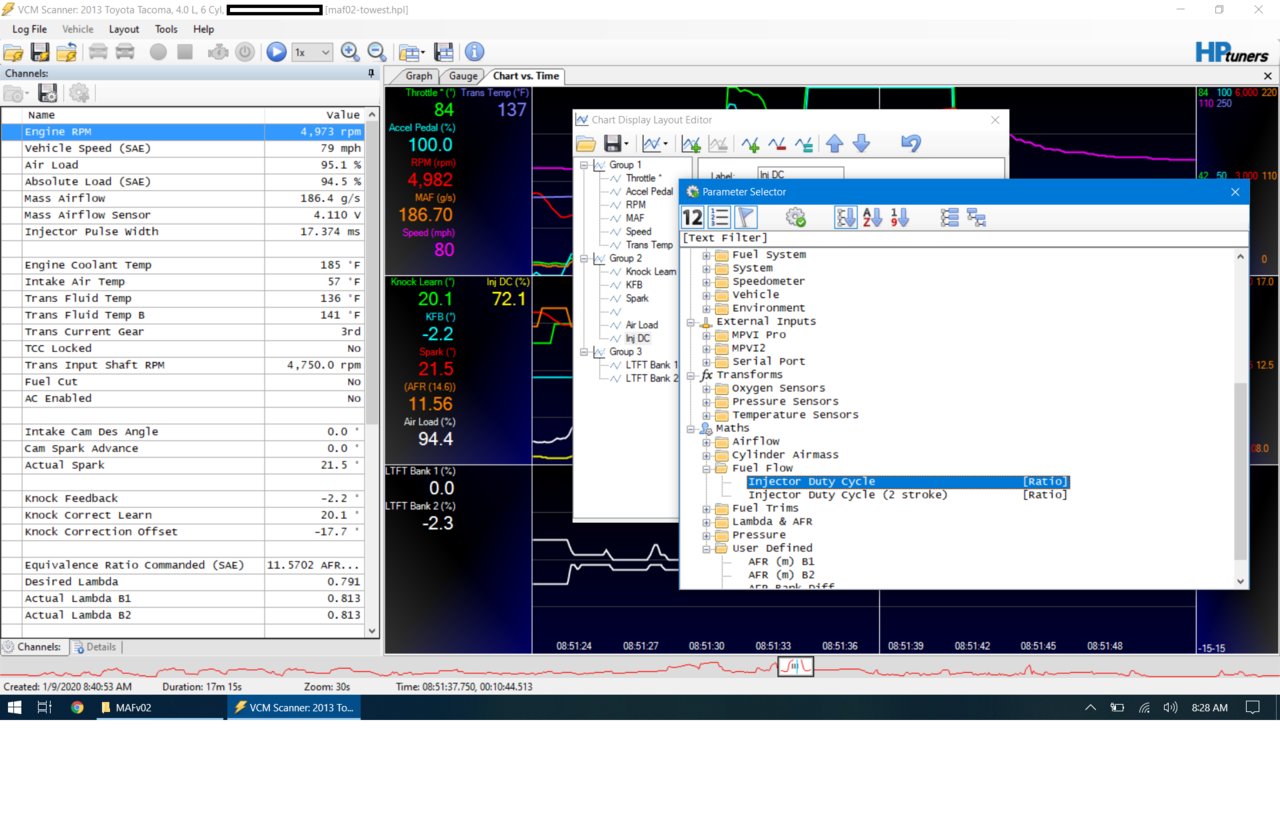The width and height of the screenshot is (1280, 832).
Task: Select the Injector Pulse Width channel row
Action: pyautogui.click(x=183, y=232)
